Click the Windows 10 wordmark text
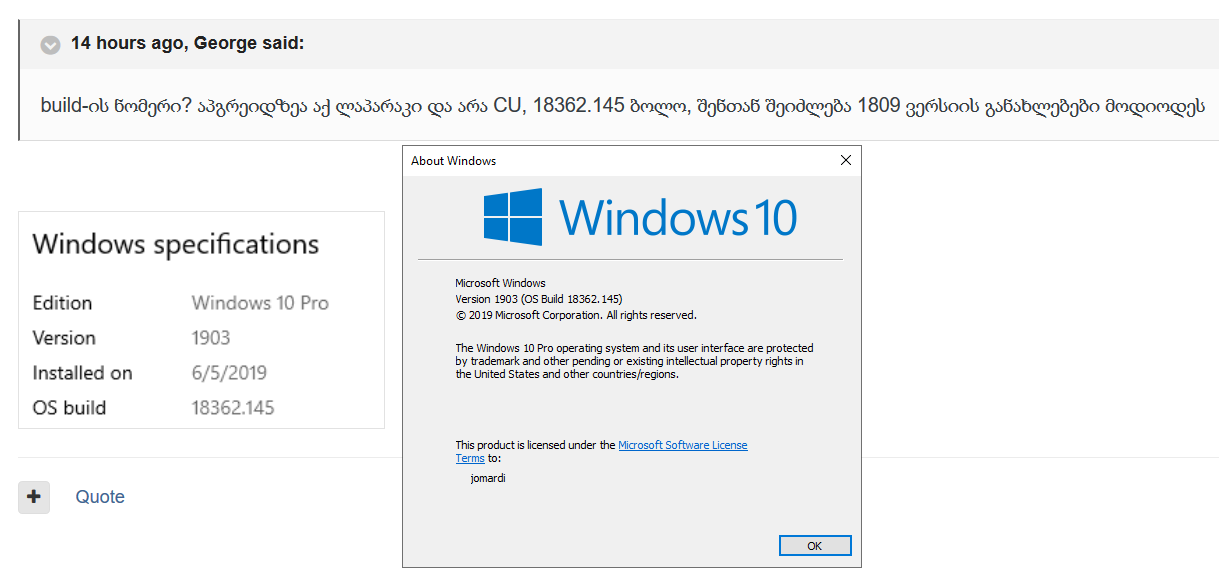The image size is (1219, 576). [677, 217]
